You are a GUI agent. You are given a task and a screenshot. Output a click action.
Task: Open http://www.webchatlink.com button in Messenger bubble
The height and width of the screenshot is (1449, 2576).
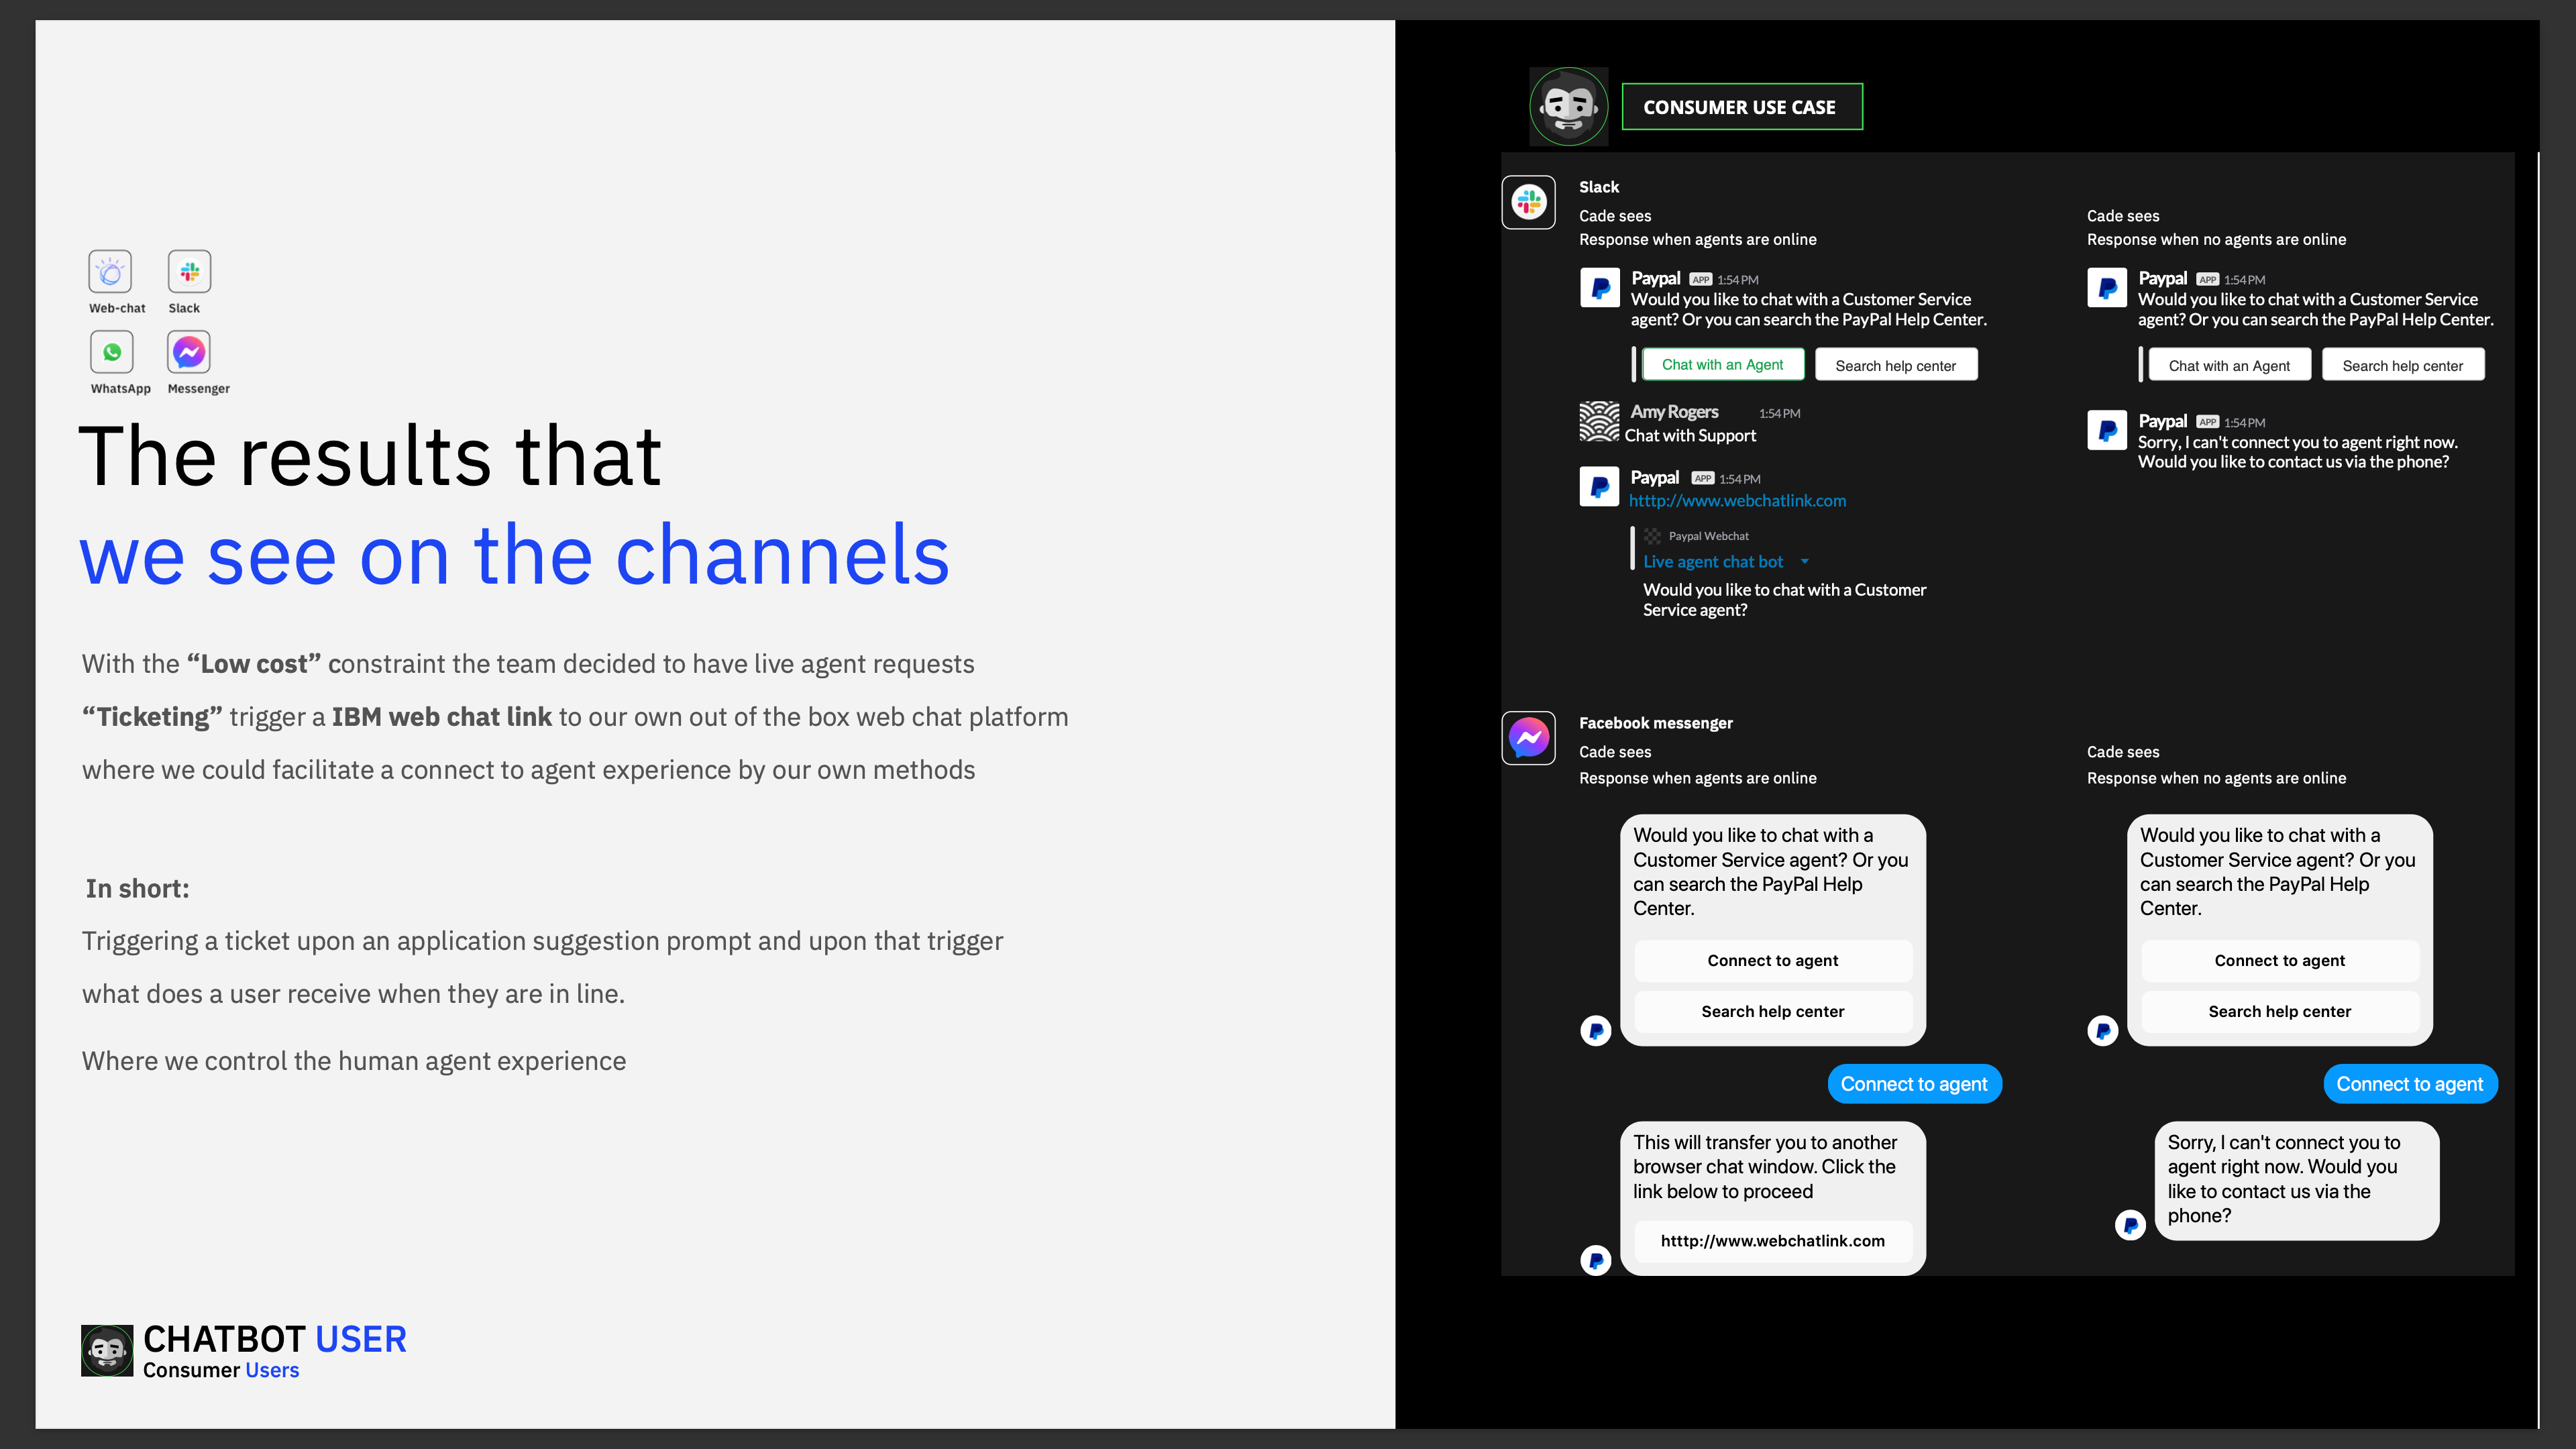pyautogui.click(x=1773, y=1241)
